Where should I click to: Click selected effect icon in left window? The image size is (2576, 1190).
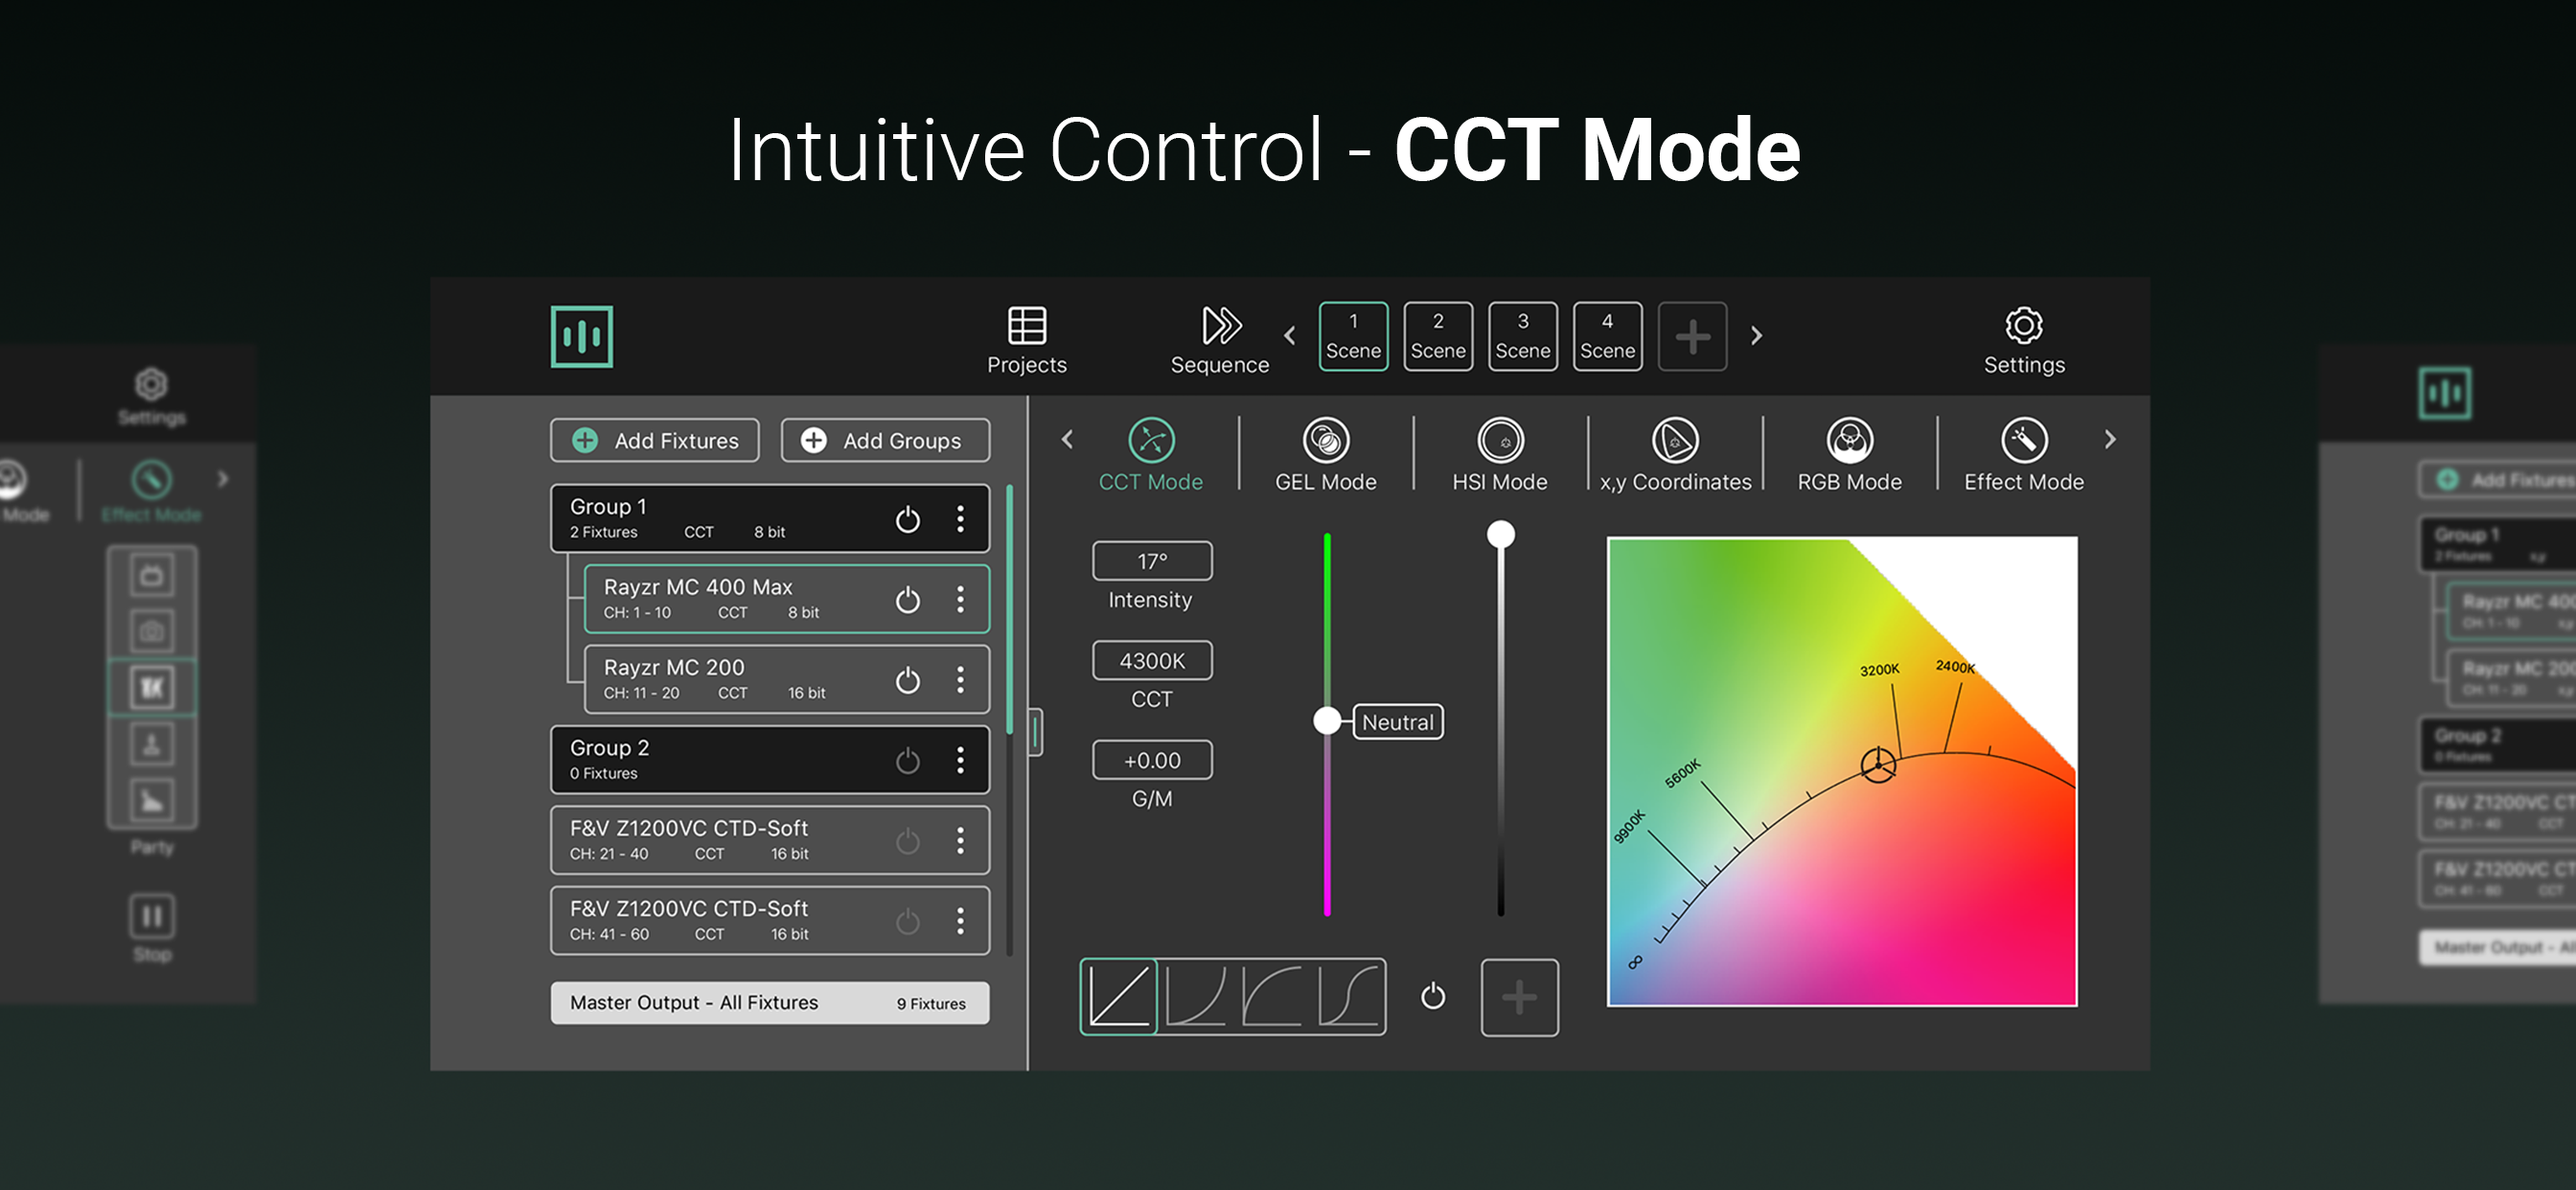pyautogui.click(x=152, y=688)
